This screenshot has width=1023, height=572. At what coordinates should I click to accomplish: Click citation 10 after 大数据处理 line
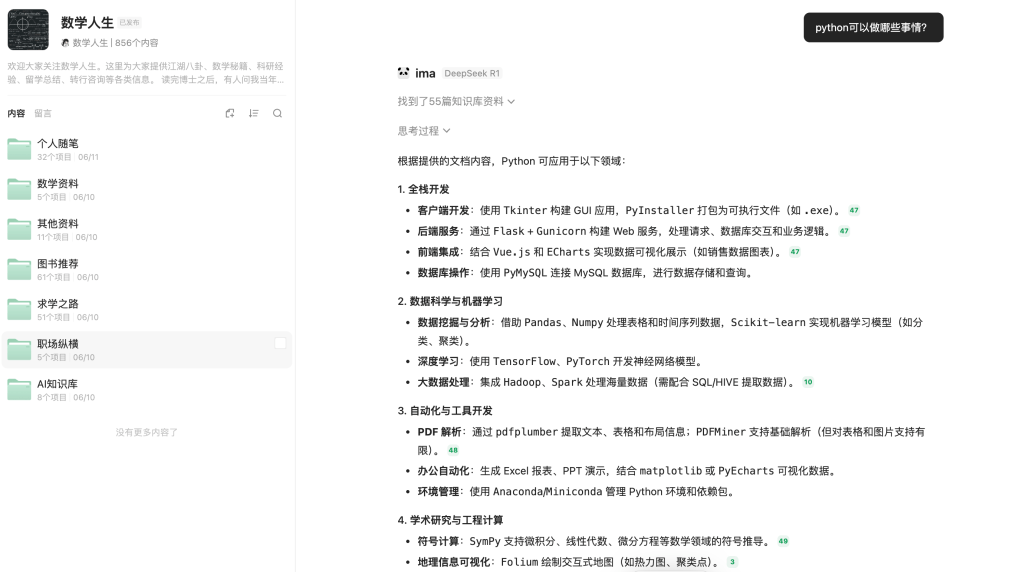(808, 382)
